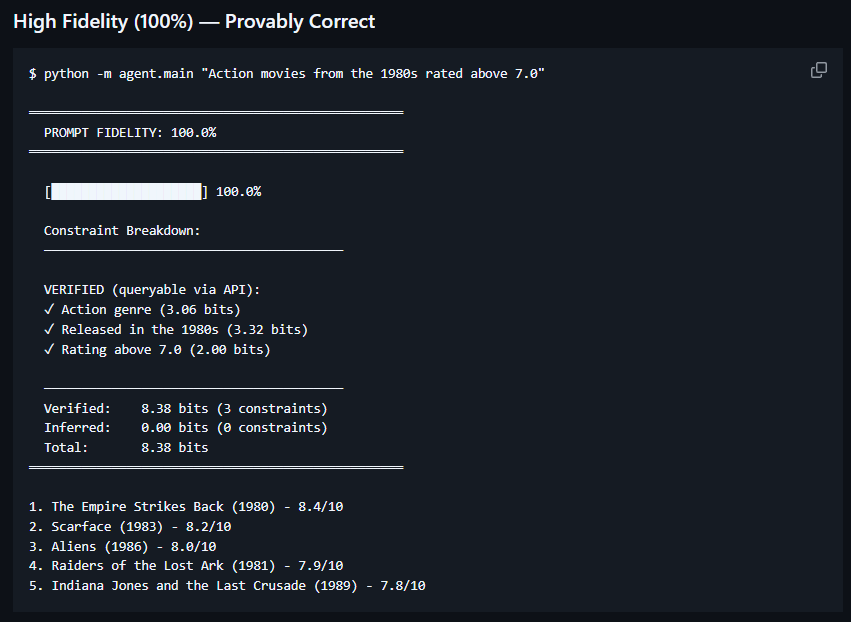The width and height of the screenshot is (851, 622).
Task: Click the Scarface (1983) result
Action: click(130, 527)
